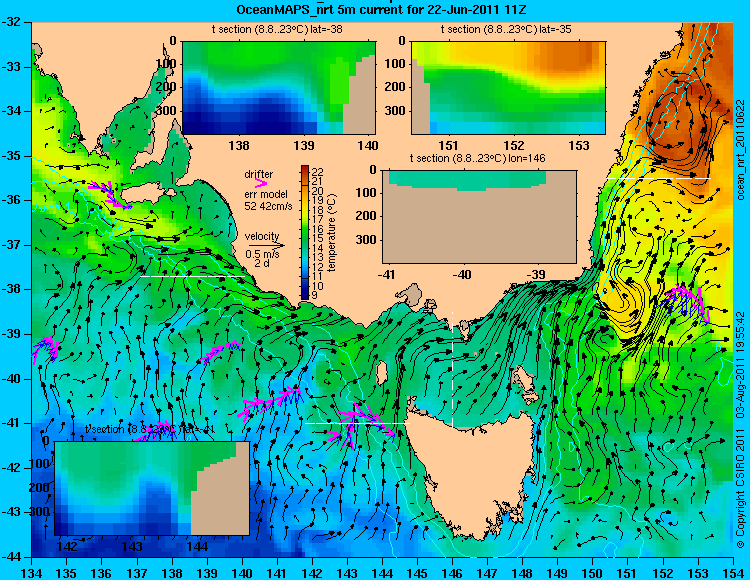Click the "t section (8.8..23°C) lat=-38" heading
The width and height of the screenshot is (750, 580).
277,30
